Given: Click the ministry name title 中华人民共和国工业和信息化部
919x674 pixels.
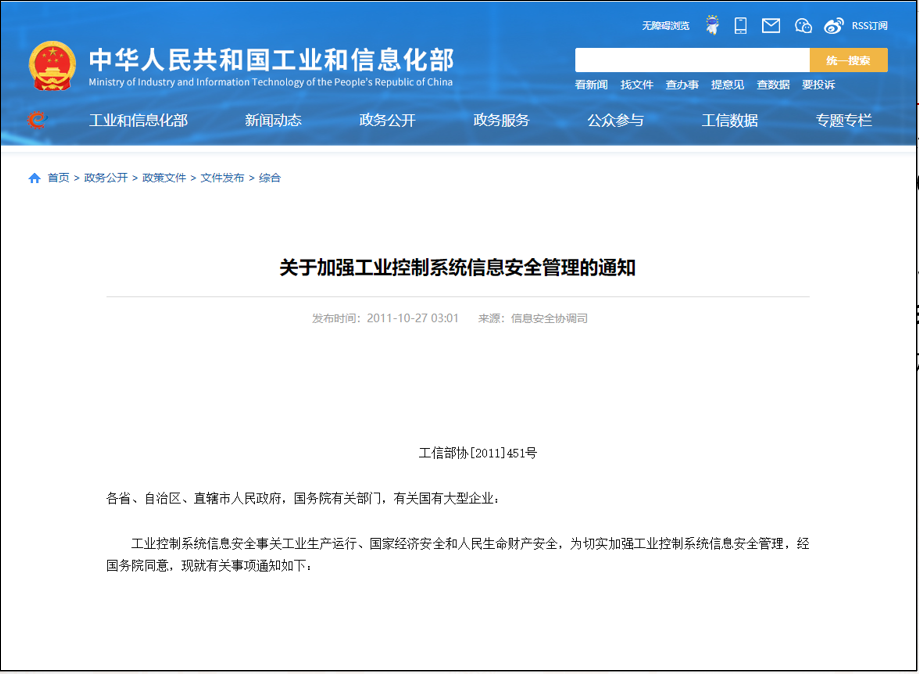Looking at the screenshot, I should coord(271,59).
